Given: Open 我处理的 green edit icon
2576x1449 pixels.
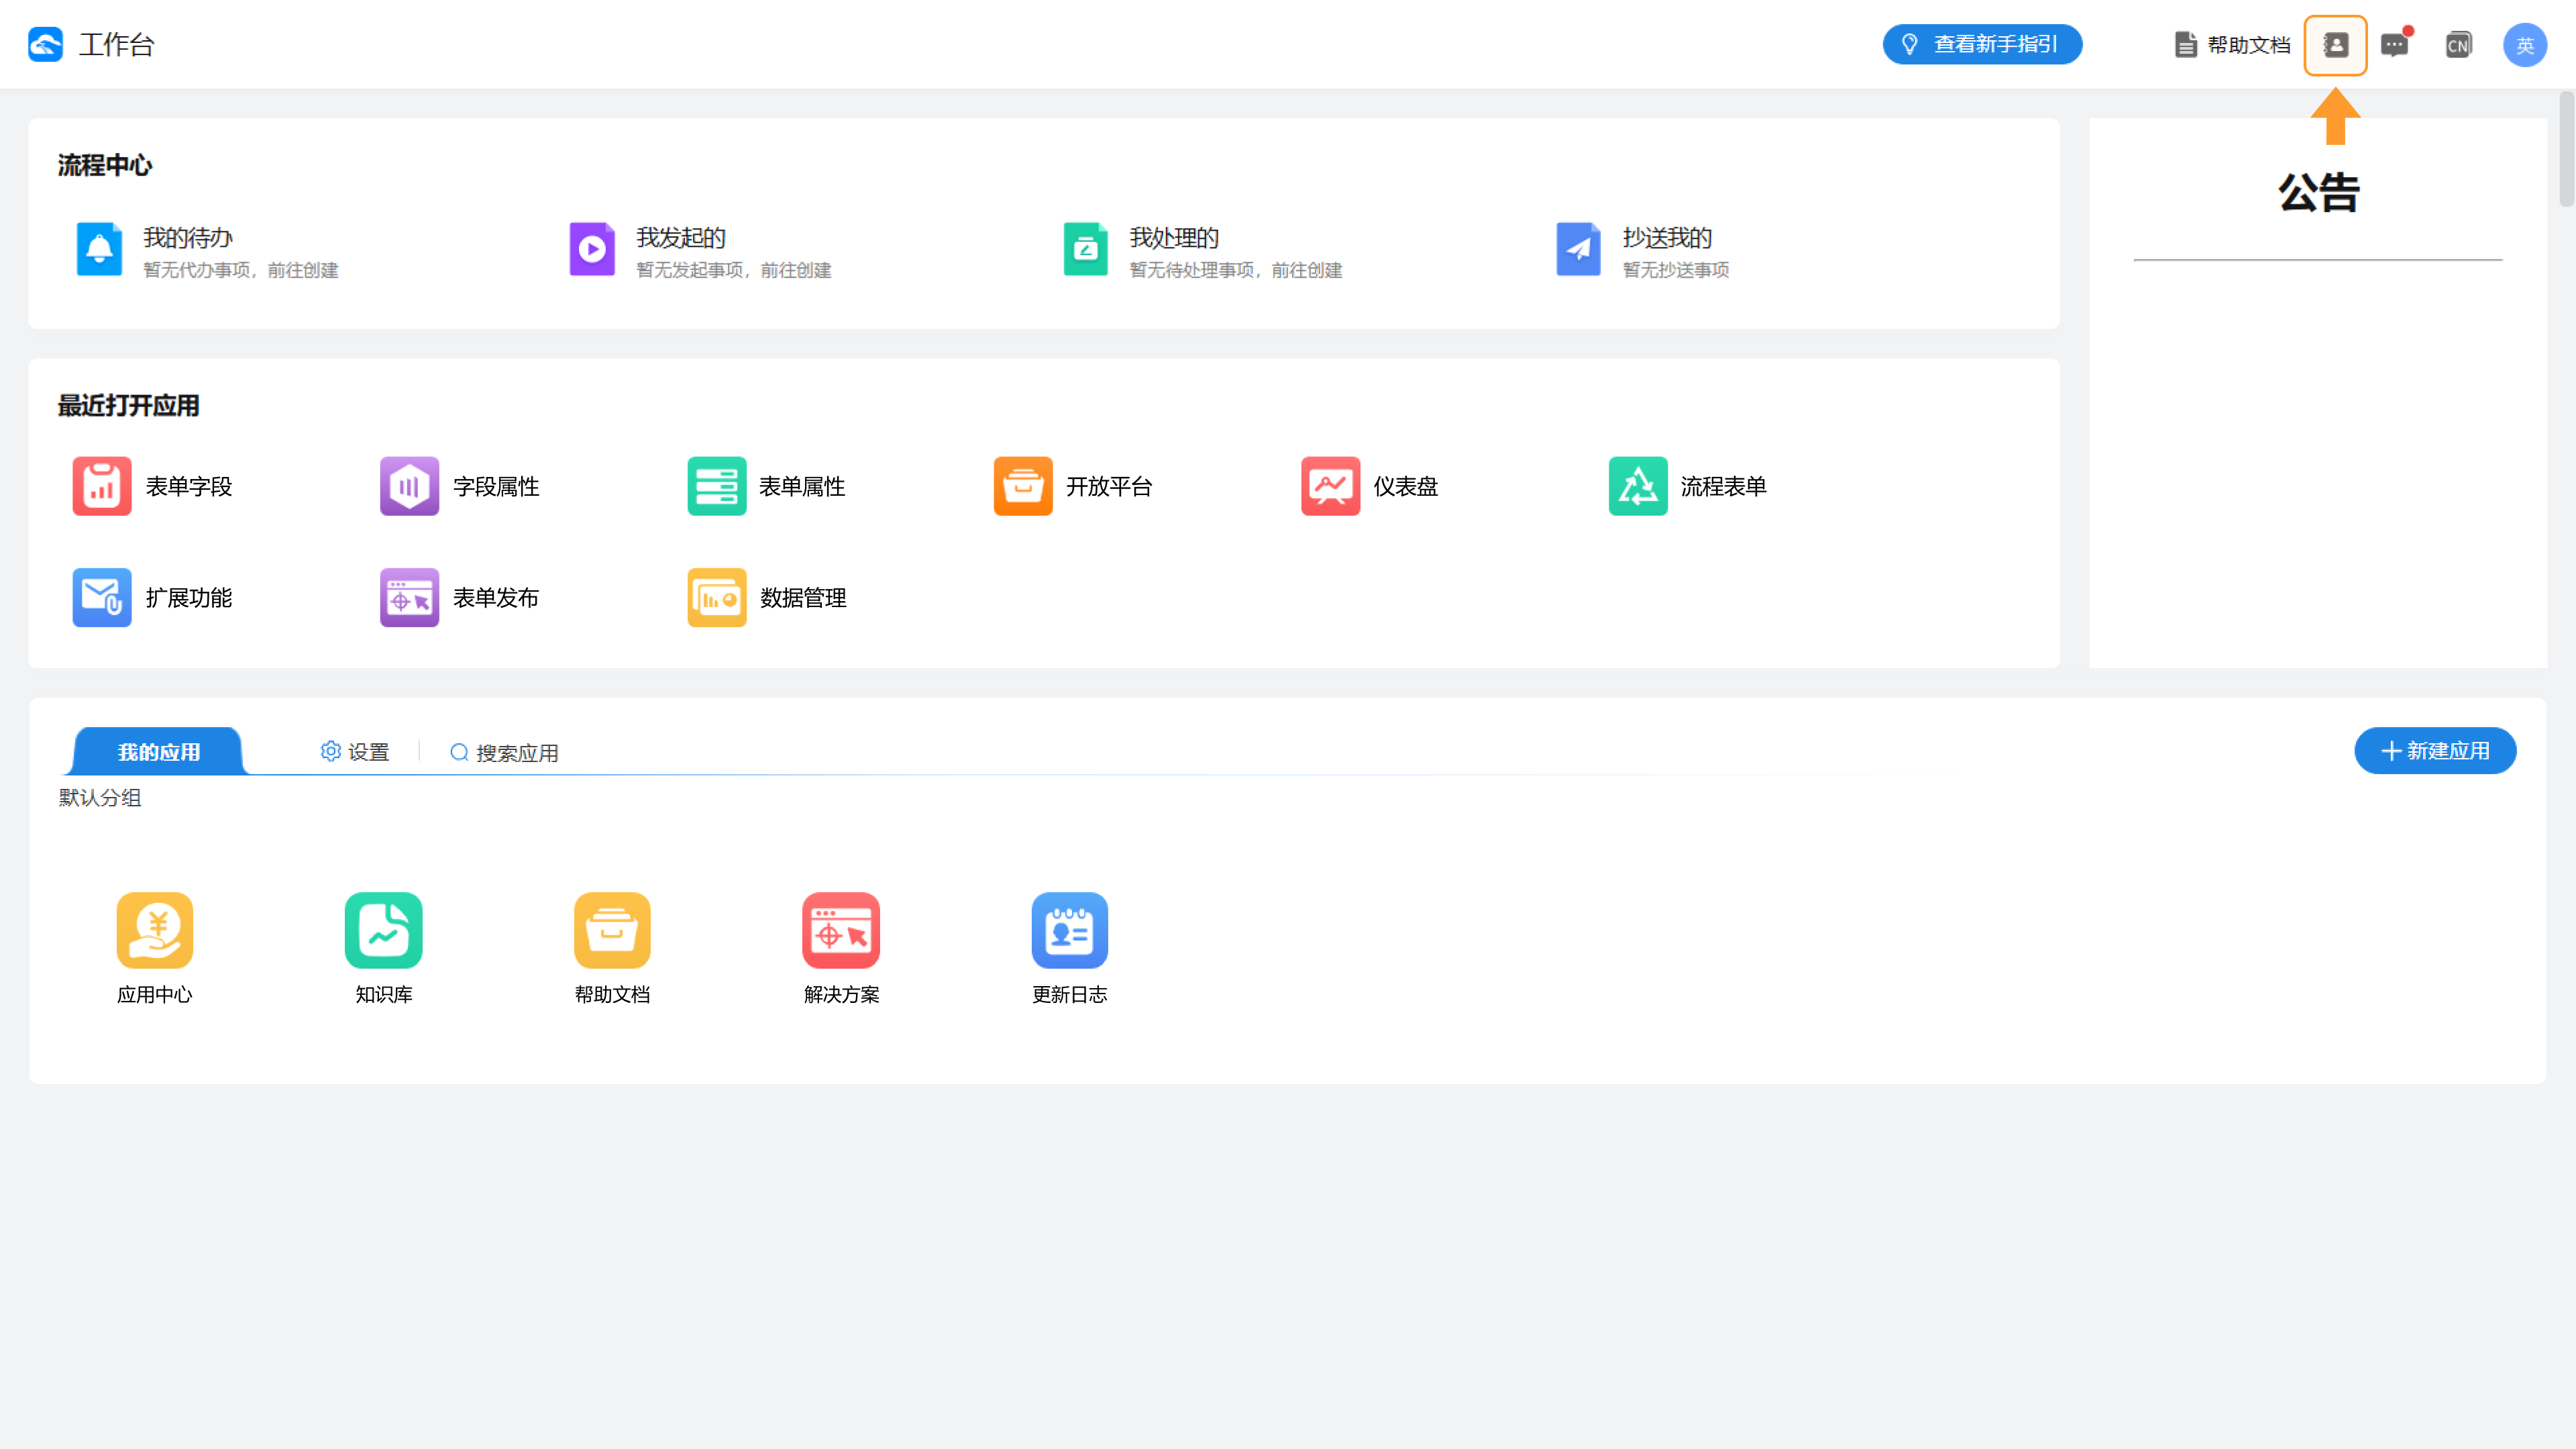Looking at the screenshot, I should point(1085,249).
